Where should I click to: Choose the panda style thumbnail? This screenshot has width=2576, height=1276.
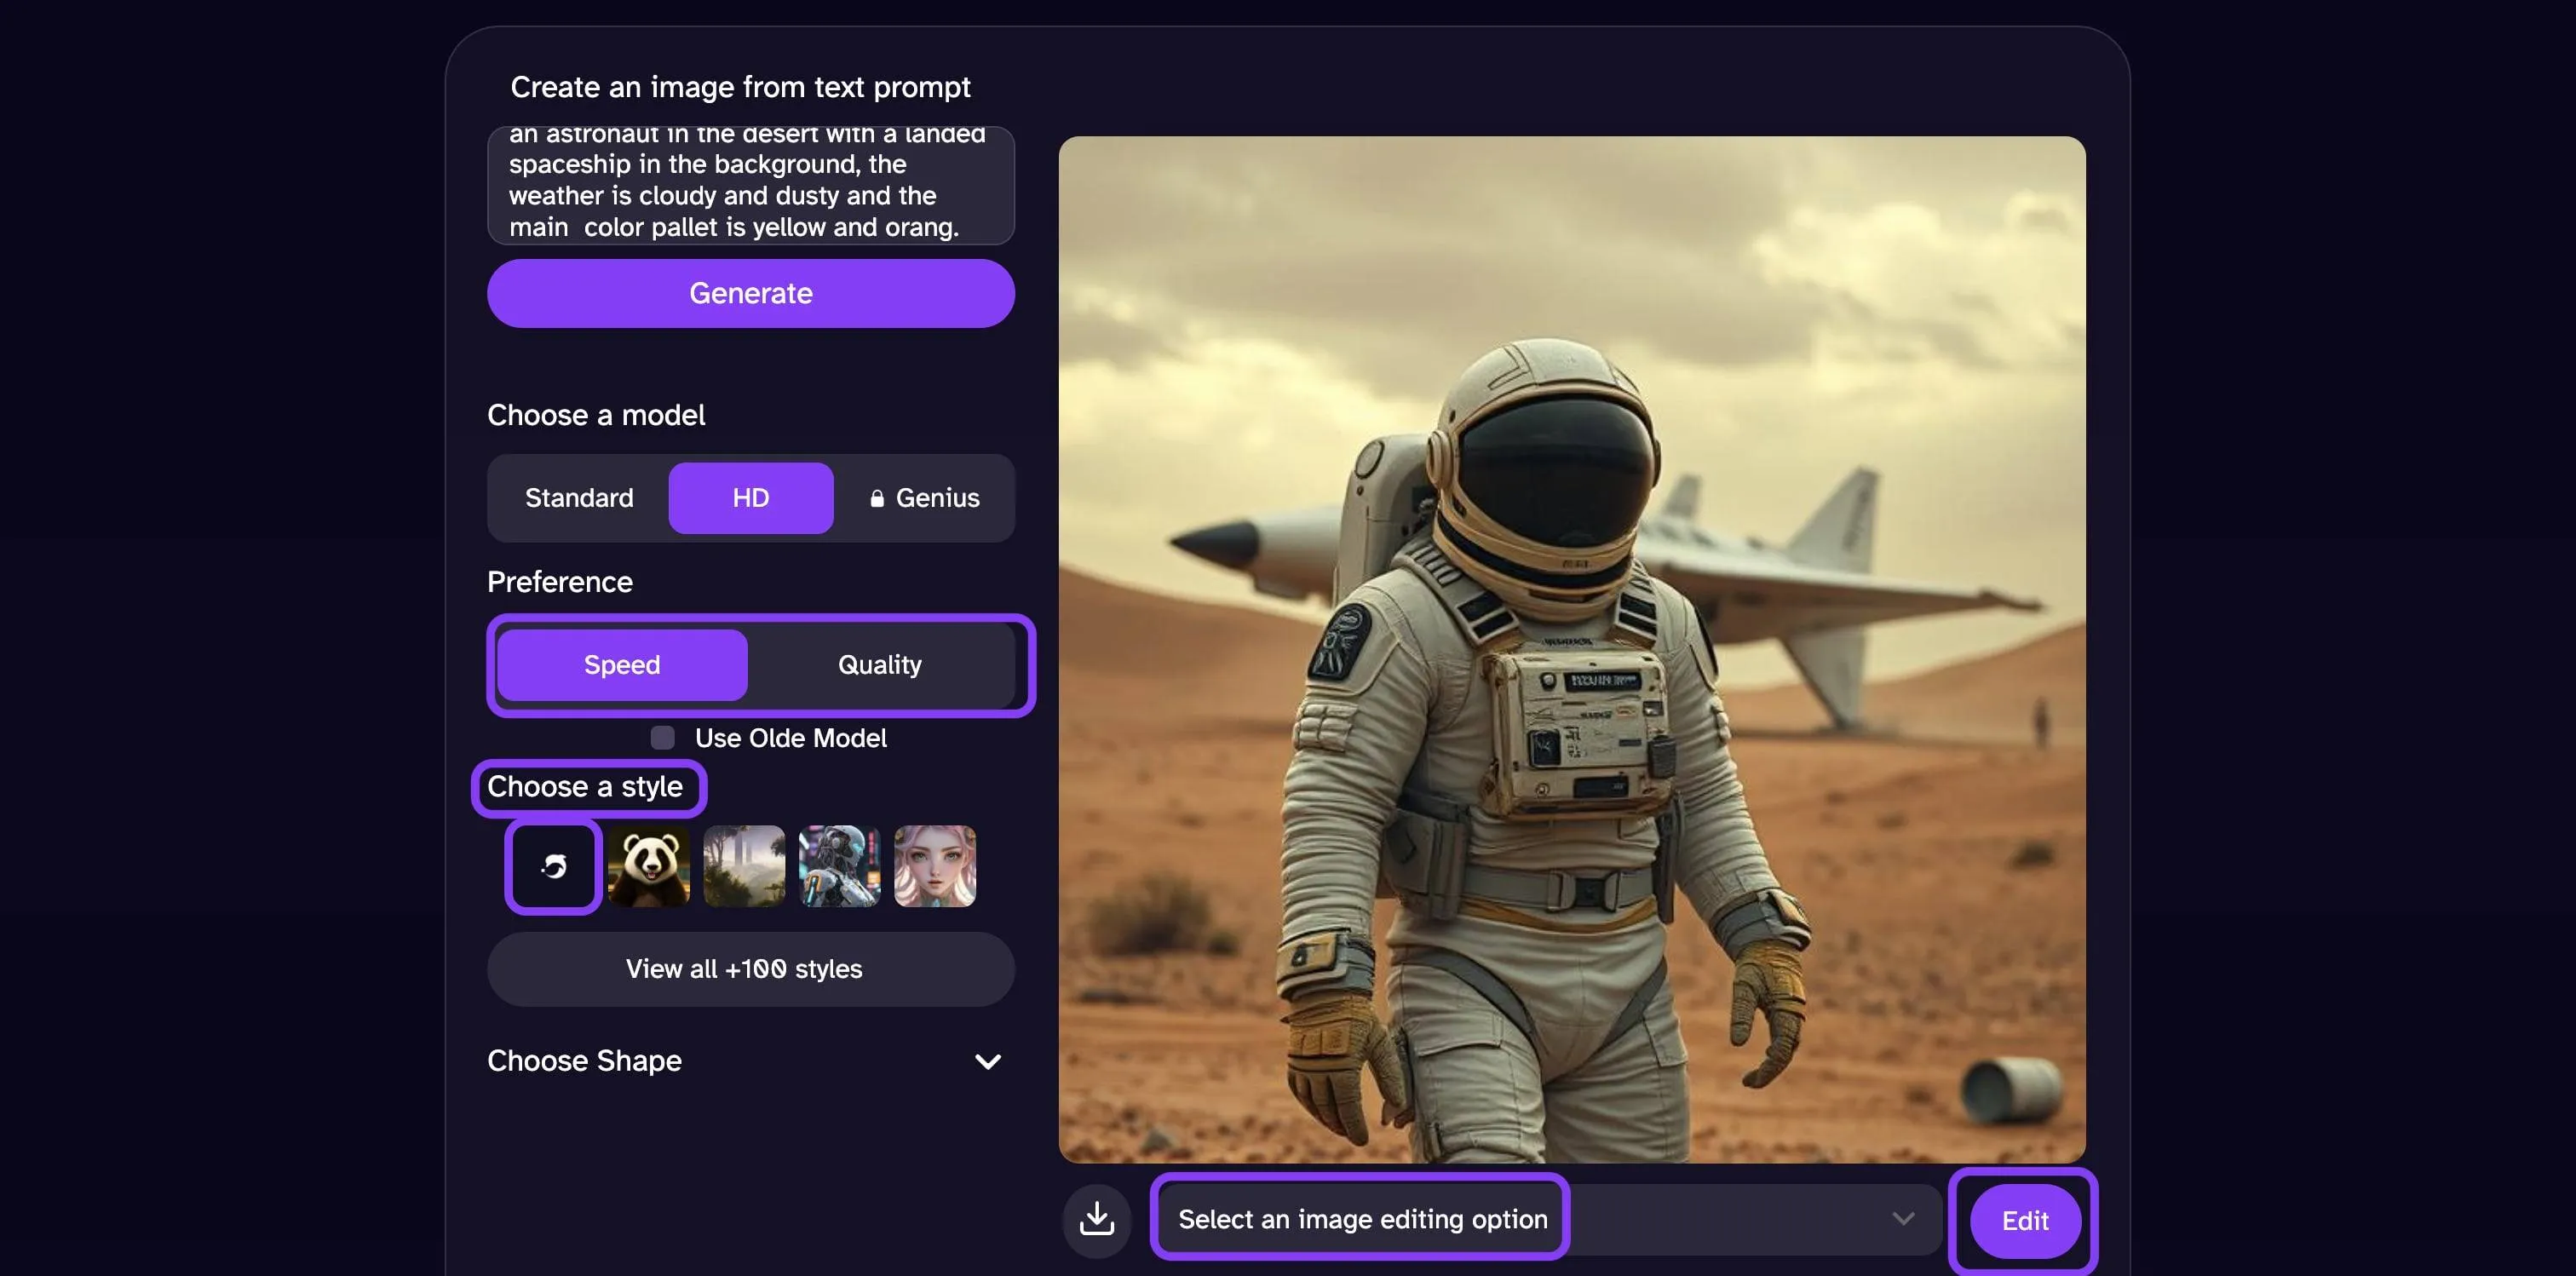point(649,866)
